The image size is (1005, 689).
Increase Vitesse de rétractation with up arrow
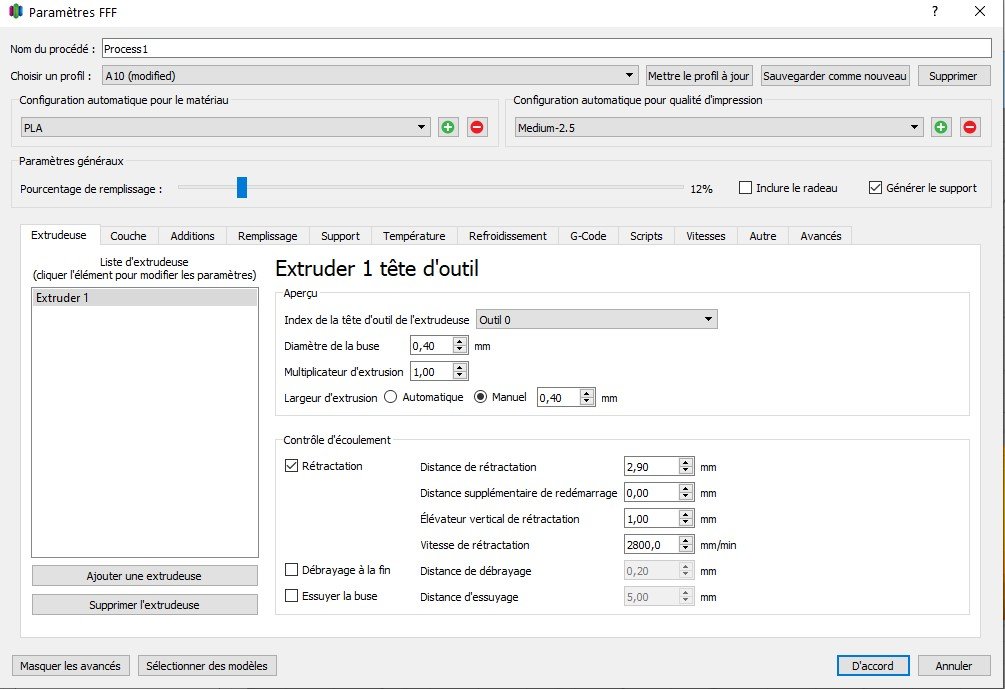685,540
